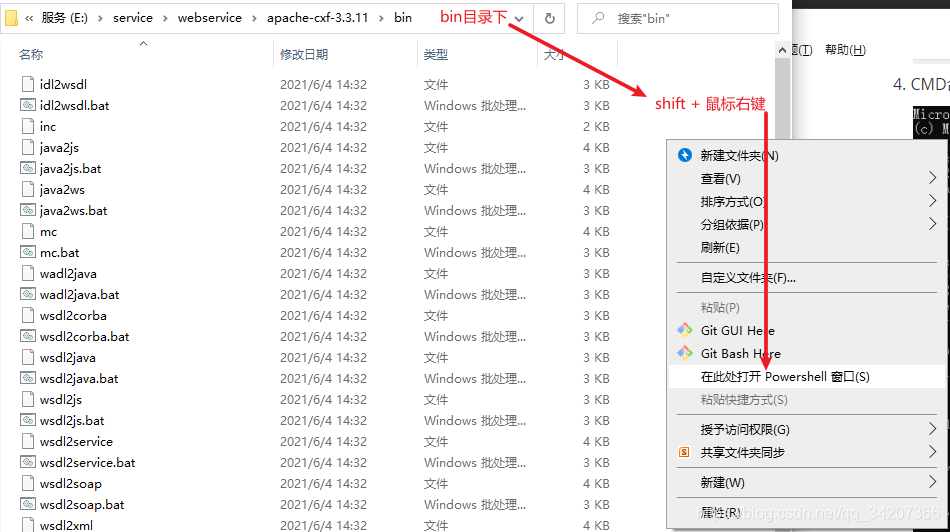Expand the 查看(V) submenu arrow
Viewport: 950px width, 532px height.
point(932,178)
